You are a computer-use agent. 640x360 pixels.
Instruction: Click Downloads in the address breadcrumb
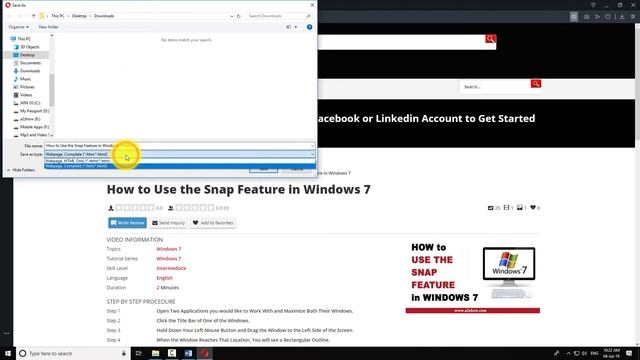104,16
